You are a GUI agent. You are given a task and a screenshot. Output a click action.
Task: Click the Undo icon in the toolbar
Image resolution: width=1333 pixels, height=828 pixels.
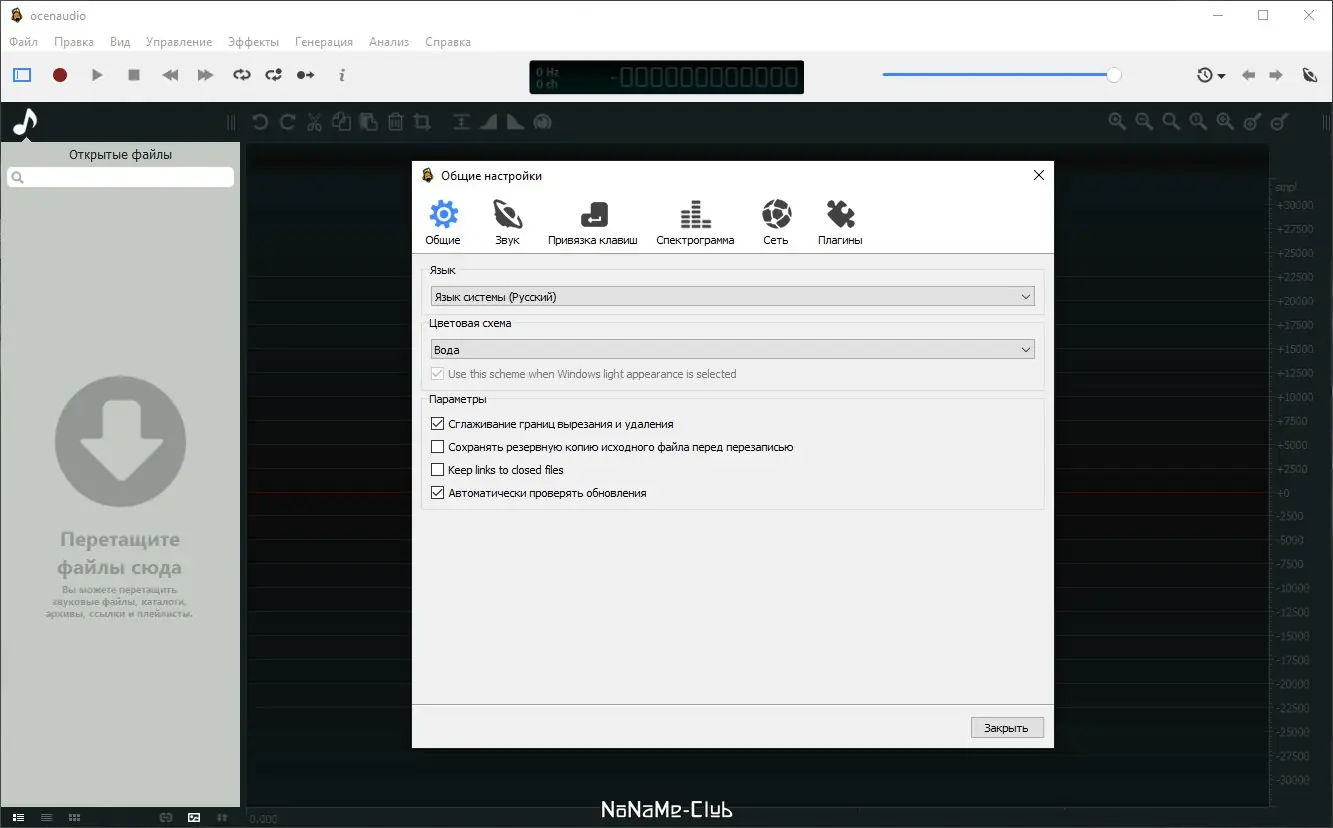click(x=258, y=121)
